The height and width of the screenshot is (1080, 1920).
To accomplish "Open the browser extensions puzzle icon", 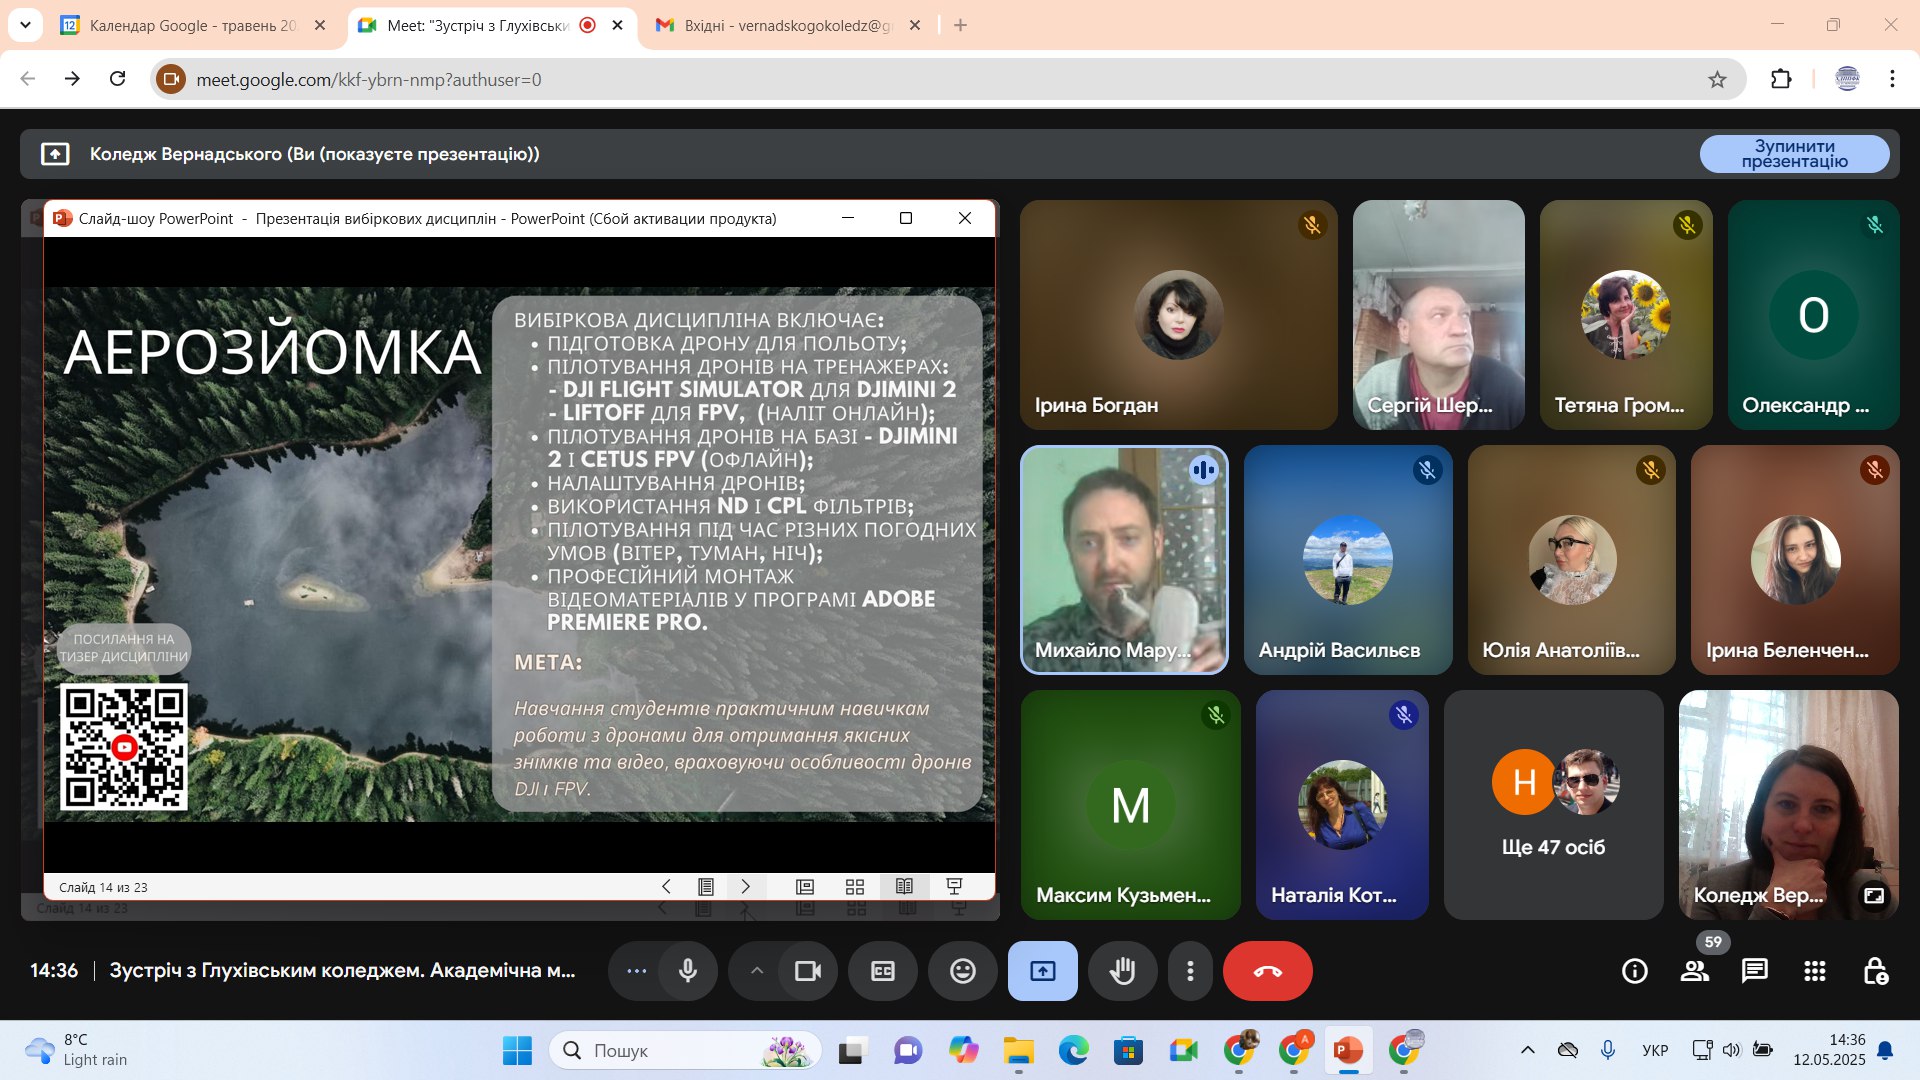I will (1781, 79).
